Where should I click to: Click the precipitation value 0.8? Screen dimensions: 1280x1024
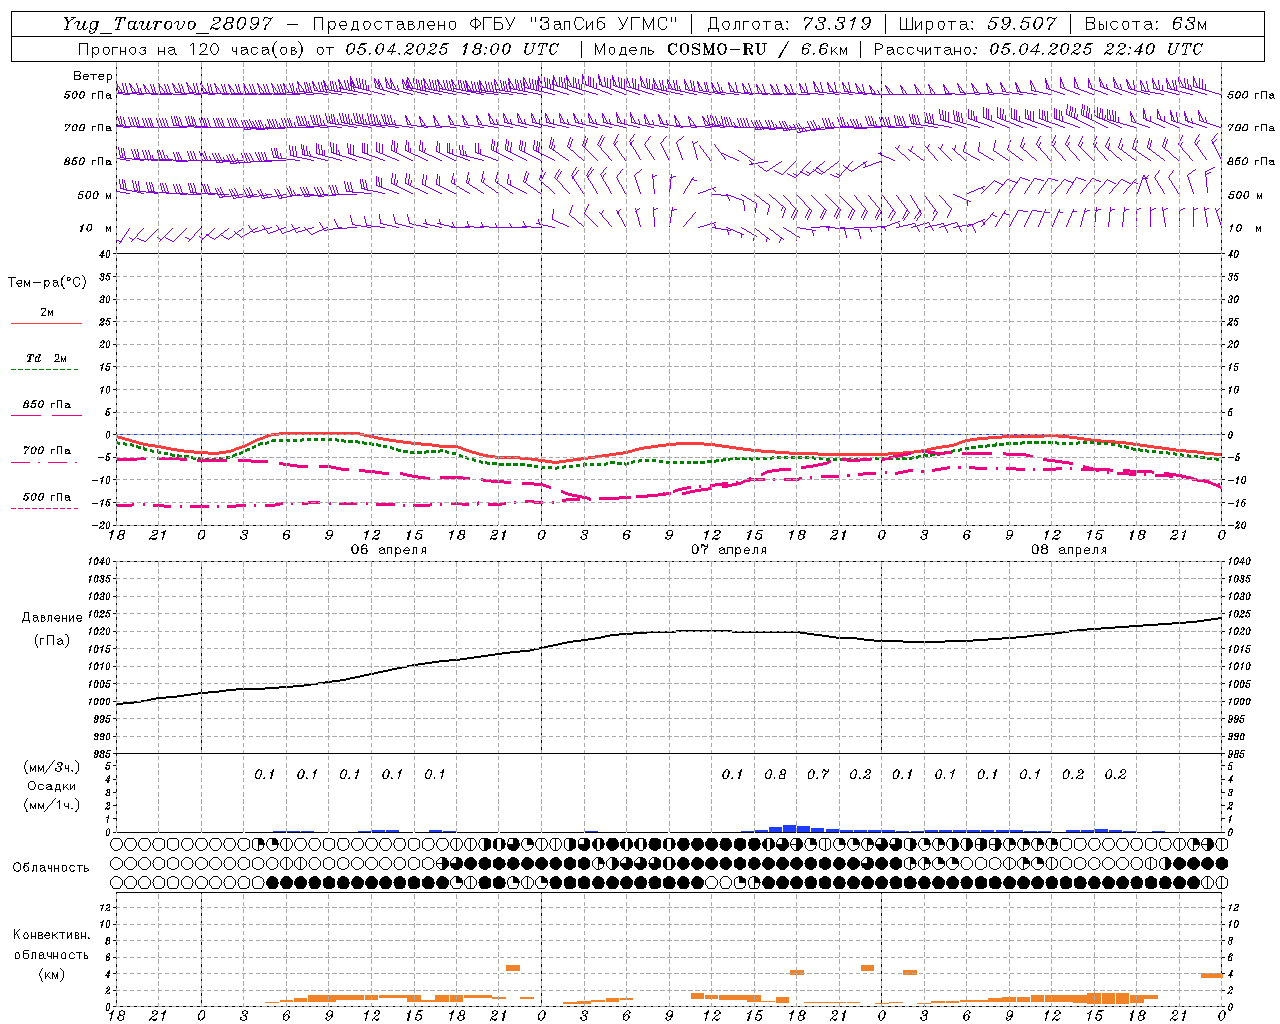775,774
